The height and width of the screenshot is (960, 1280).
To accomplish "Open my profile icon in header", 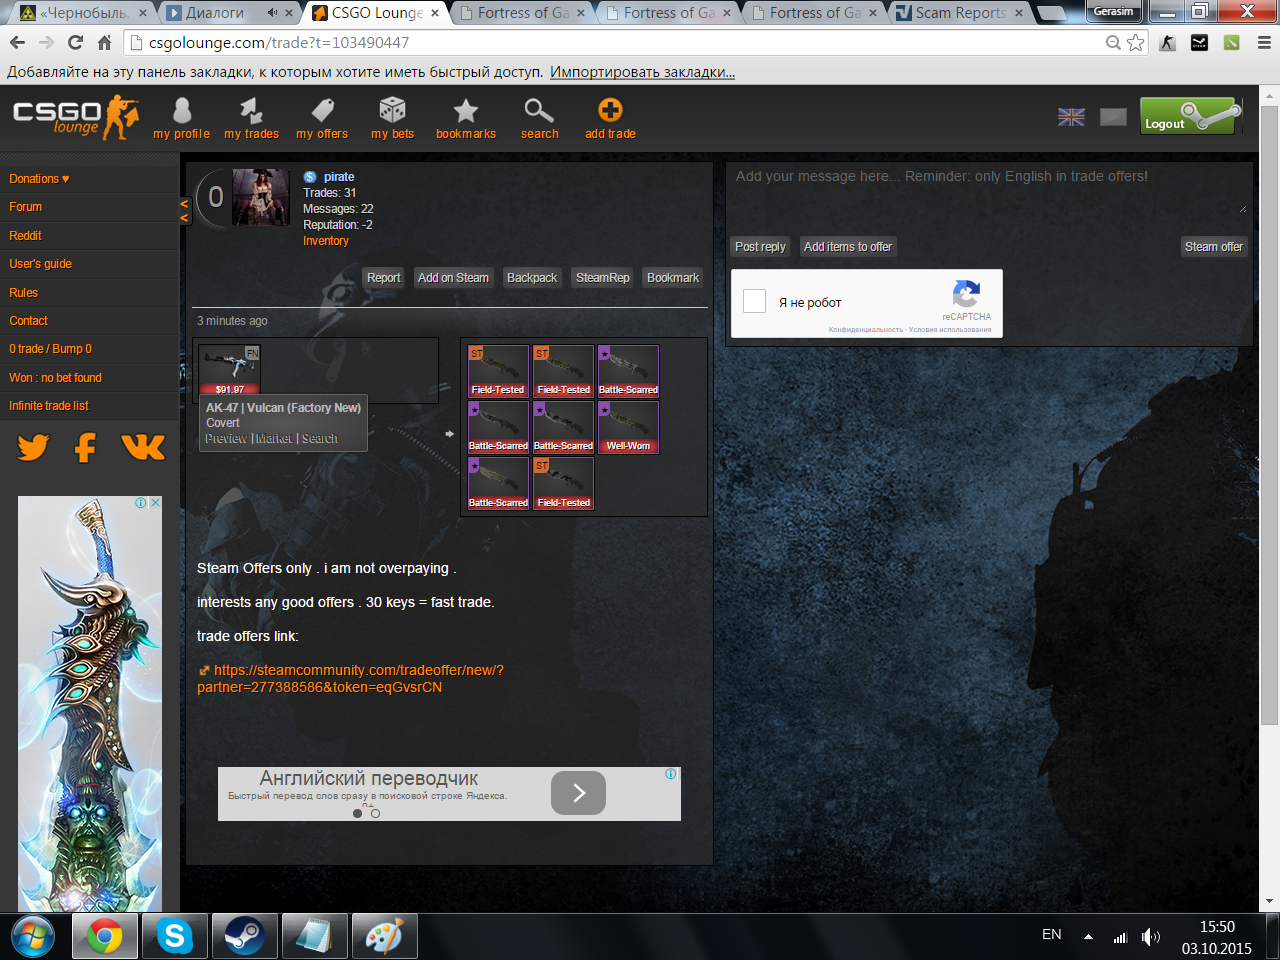I will 181,110.
